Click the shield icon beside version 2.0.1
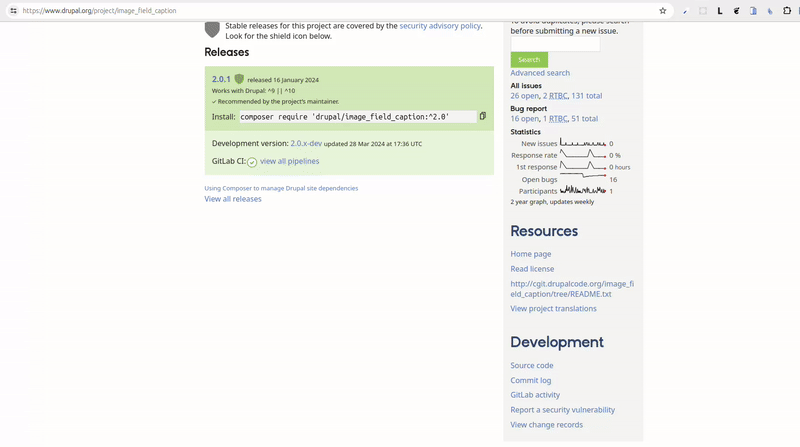The image size is (800, 447). pos(239,79)
